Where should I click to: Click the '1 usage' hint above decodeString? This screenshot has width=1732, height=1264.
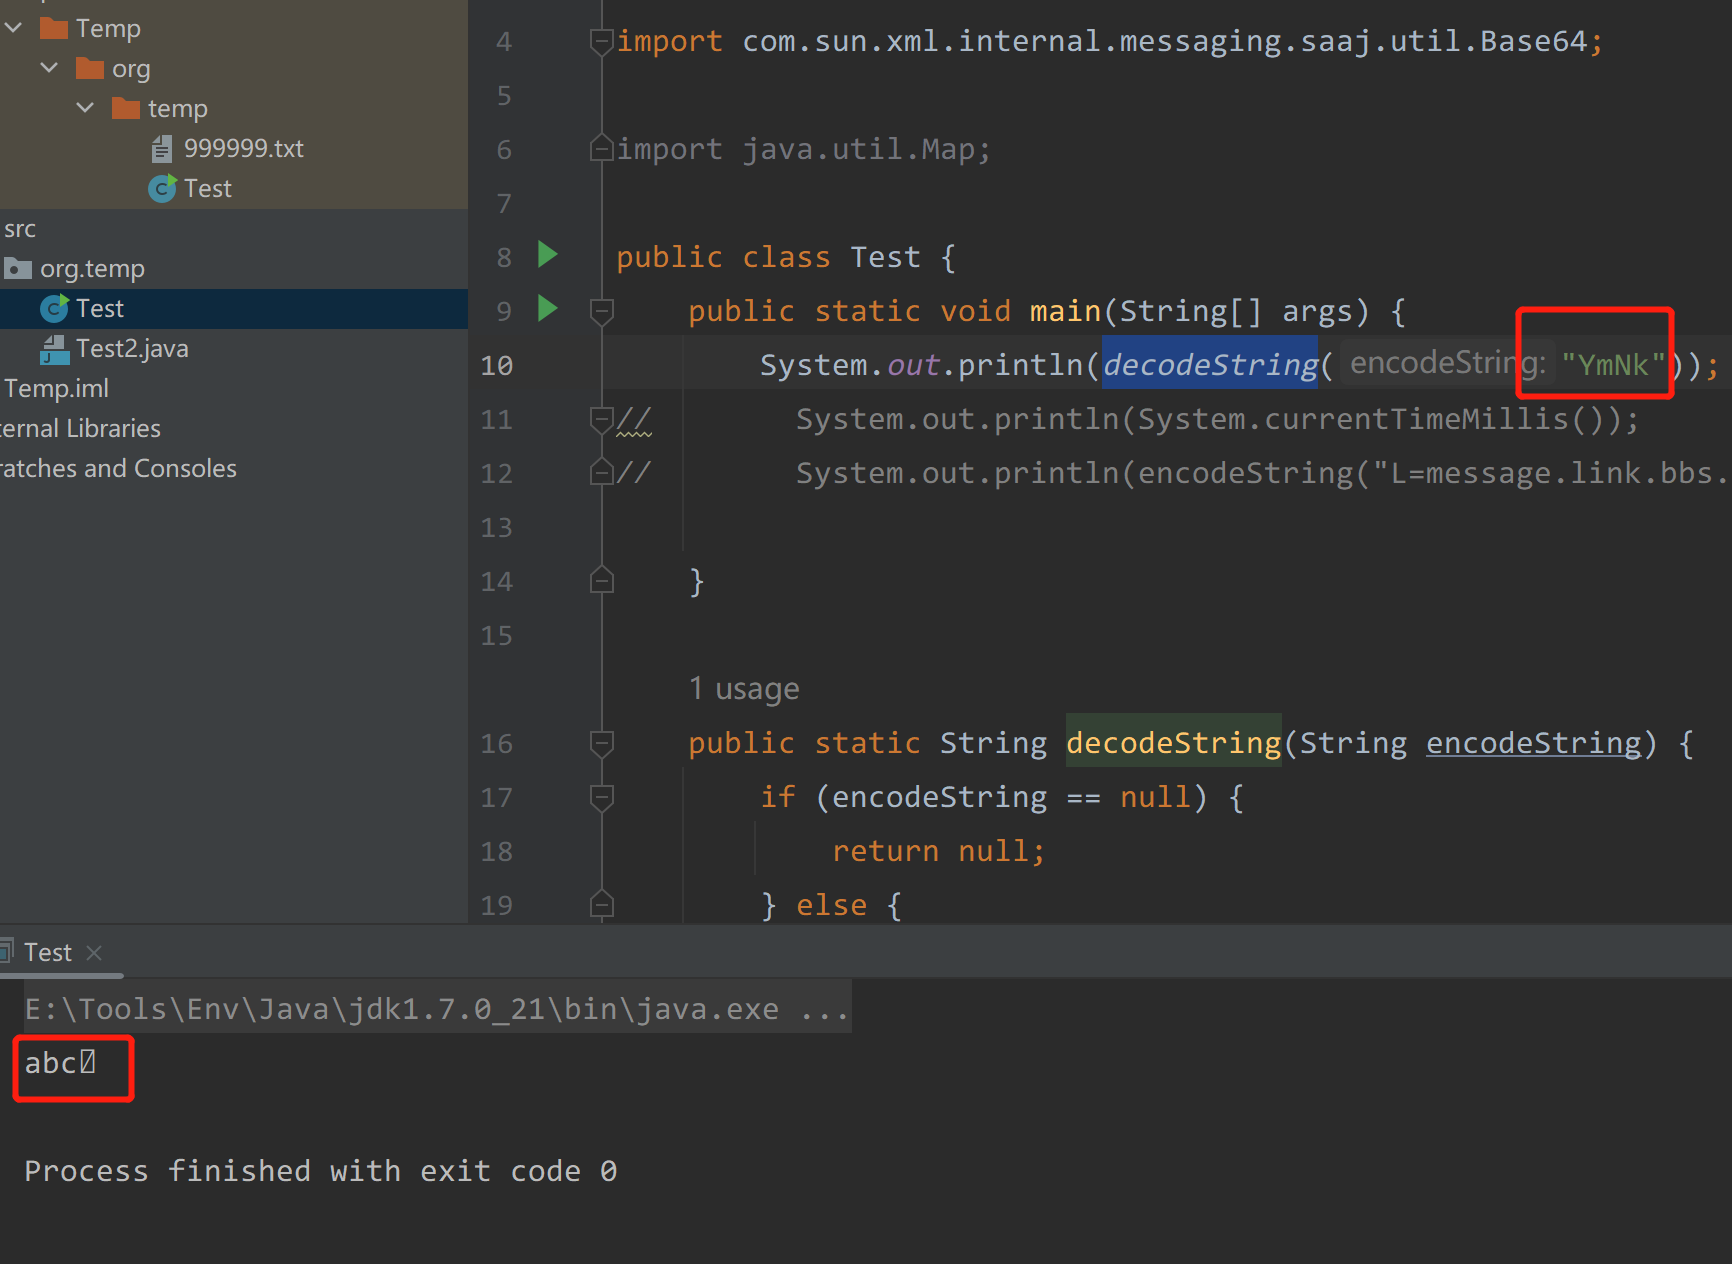744,689
